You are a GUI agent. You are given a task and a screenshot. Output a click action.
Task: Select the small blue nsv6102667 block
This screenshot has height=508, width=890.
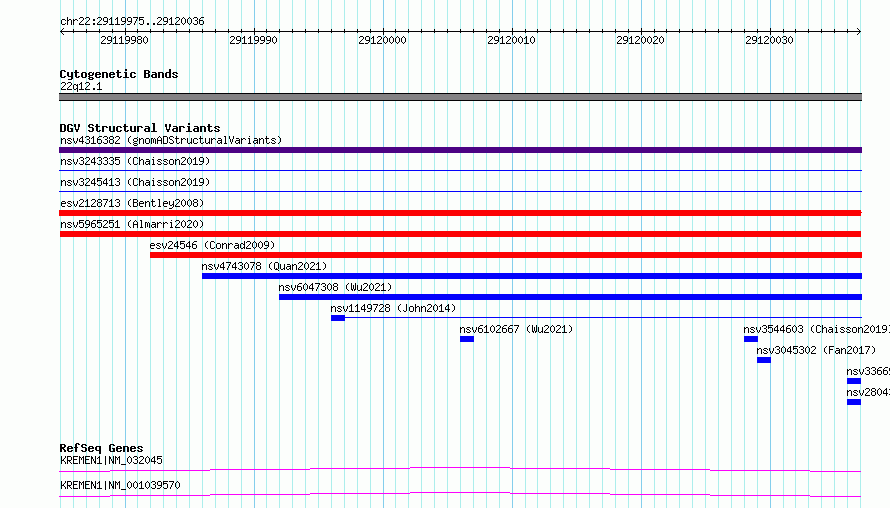467,339
